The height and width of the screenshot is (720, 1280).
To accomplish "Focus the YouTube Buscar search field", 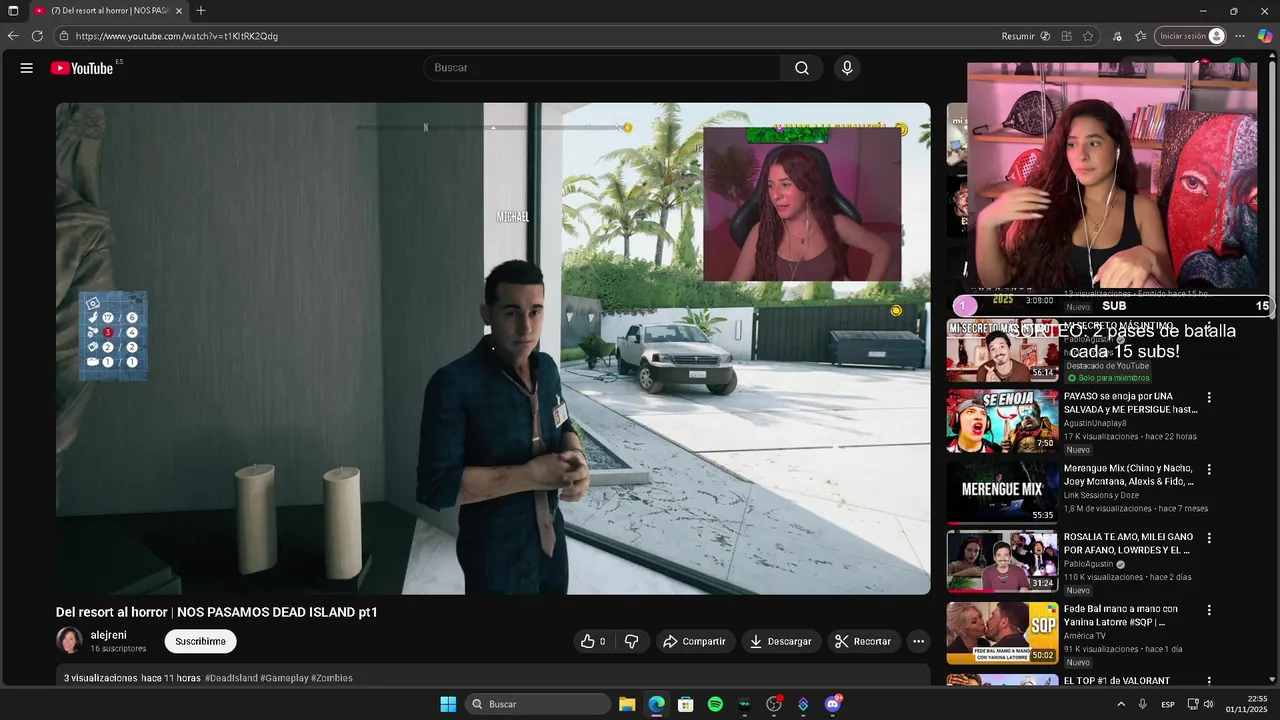I will pyautogui.click(x=602, y=68).
